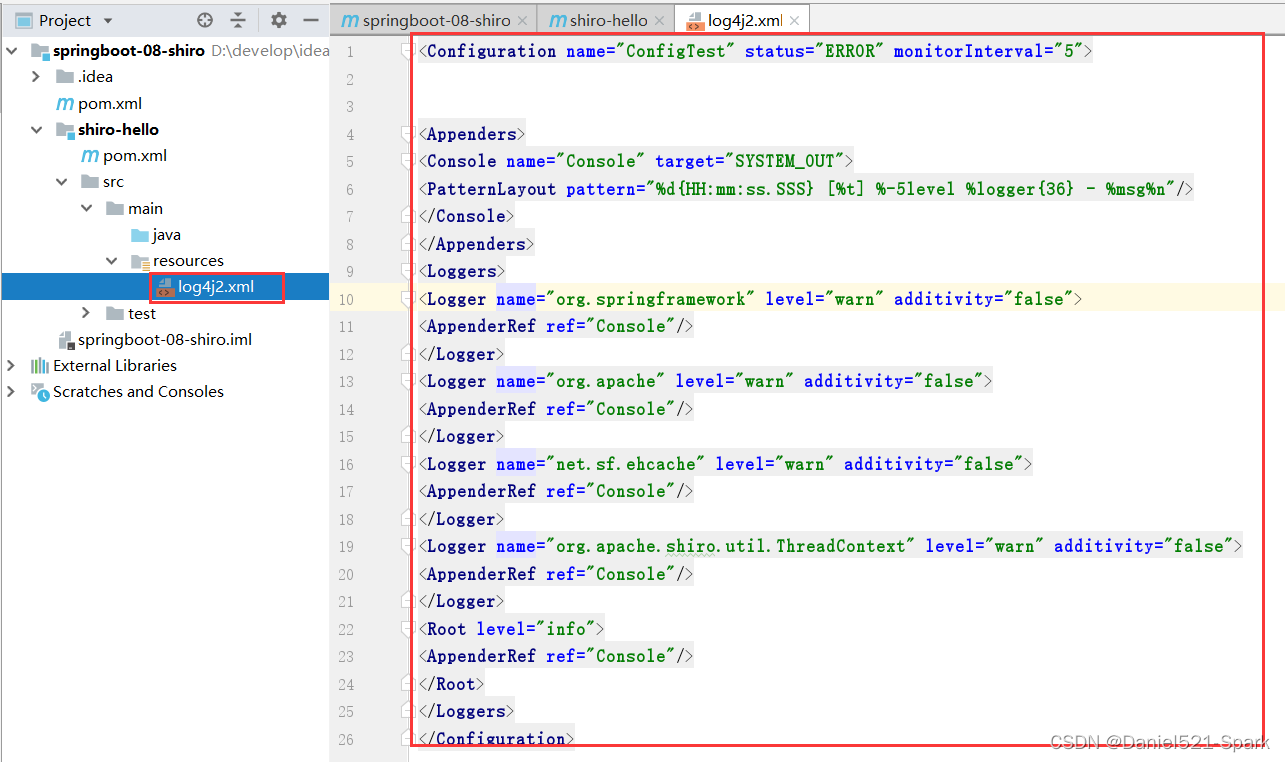Viewport: 1285px width, 762px height.
Task: Click the Root level="info" line
Action: coord(511,628)
